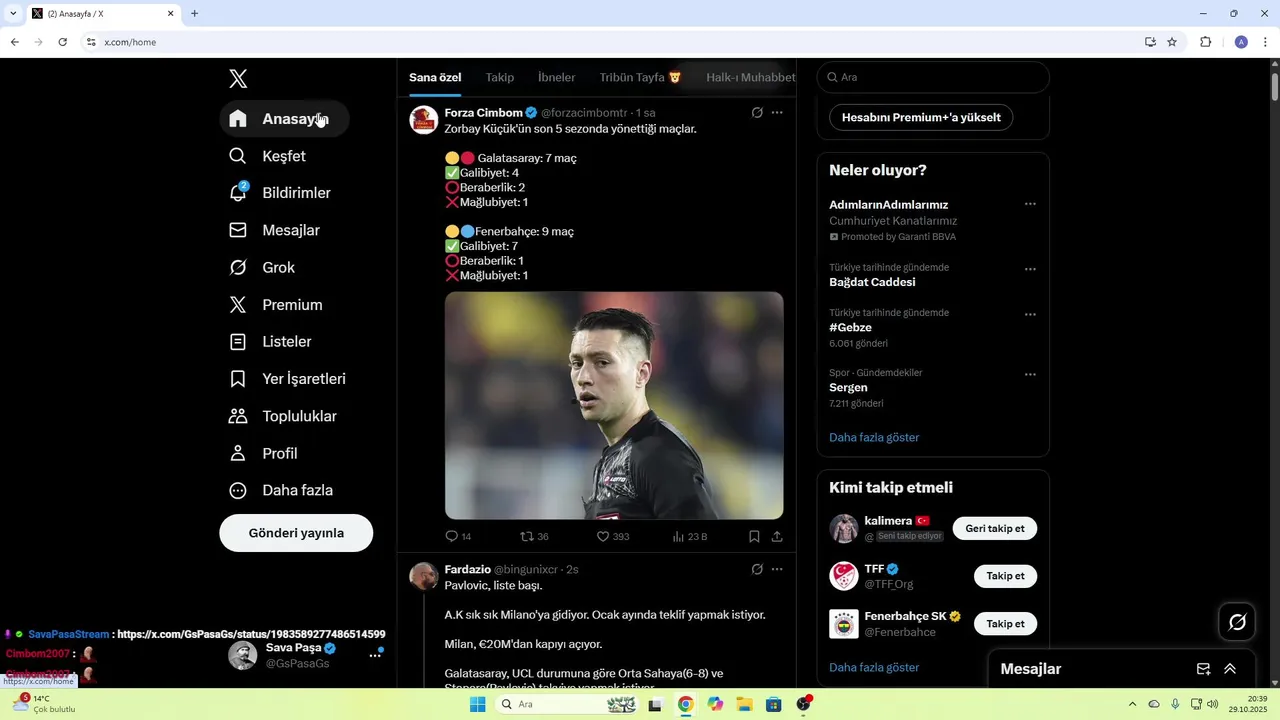Open the options for the AdımlarınAdımlarımız promoted trend

pyautogui.click(x=1030, y=204)
